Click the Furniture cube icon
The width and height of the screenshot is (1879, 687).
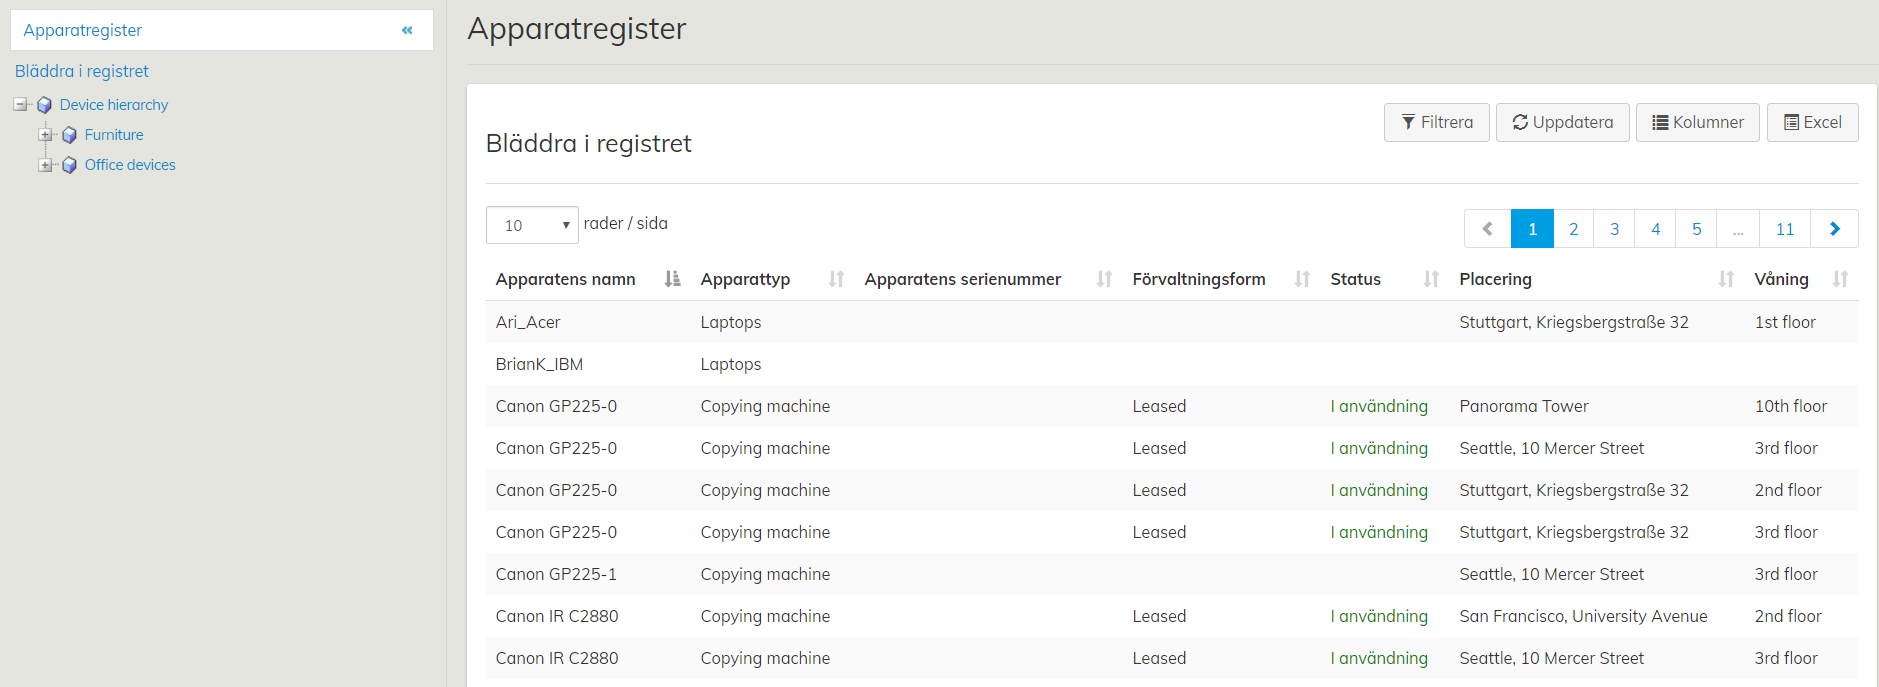(69, 135)
